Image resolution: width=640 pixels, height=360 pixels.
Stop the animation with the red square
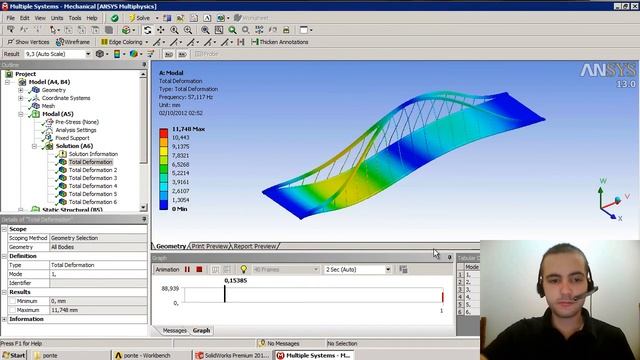point(199,269)
